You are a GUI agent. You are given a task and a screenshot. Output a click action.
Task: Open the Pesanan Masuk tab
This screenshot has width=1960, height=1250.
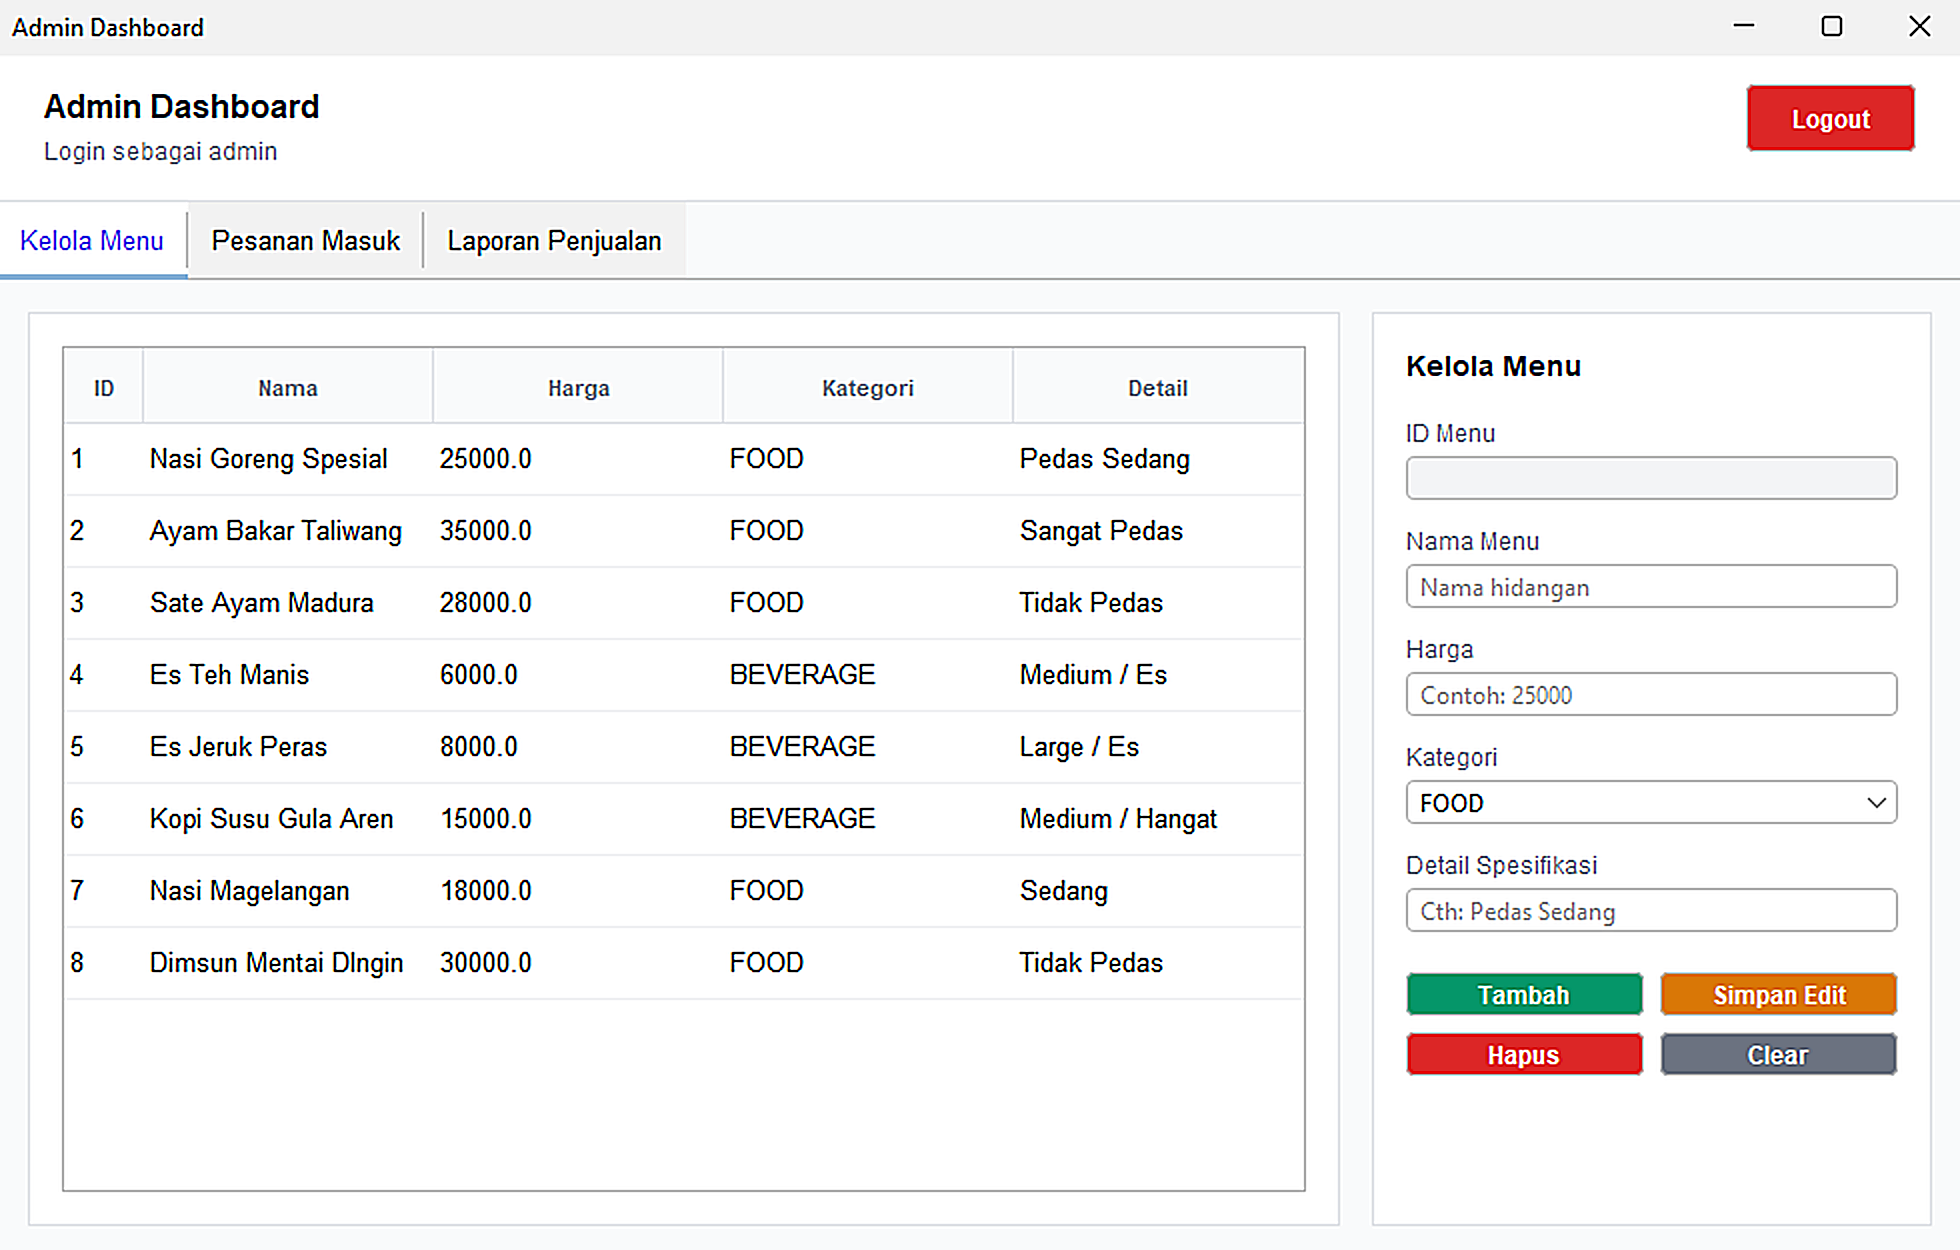point(305,241)
